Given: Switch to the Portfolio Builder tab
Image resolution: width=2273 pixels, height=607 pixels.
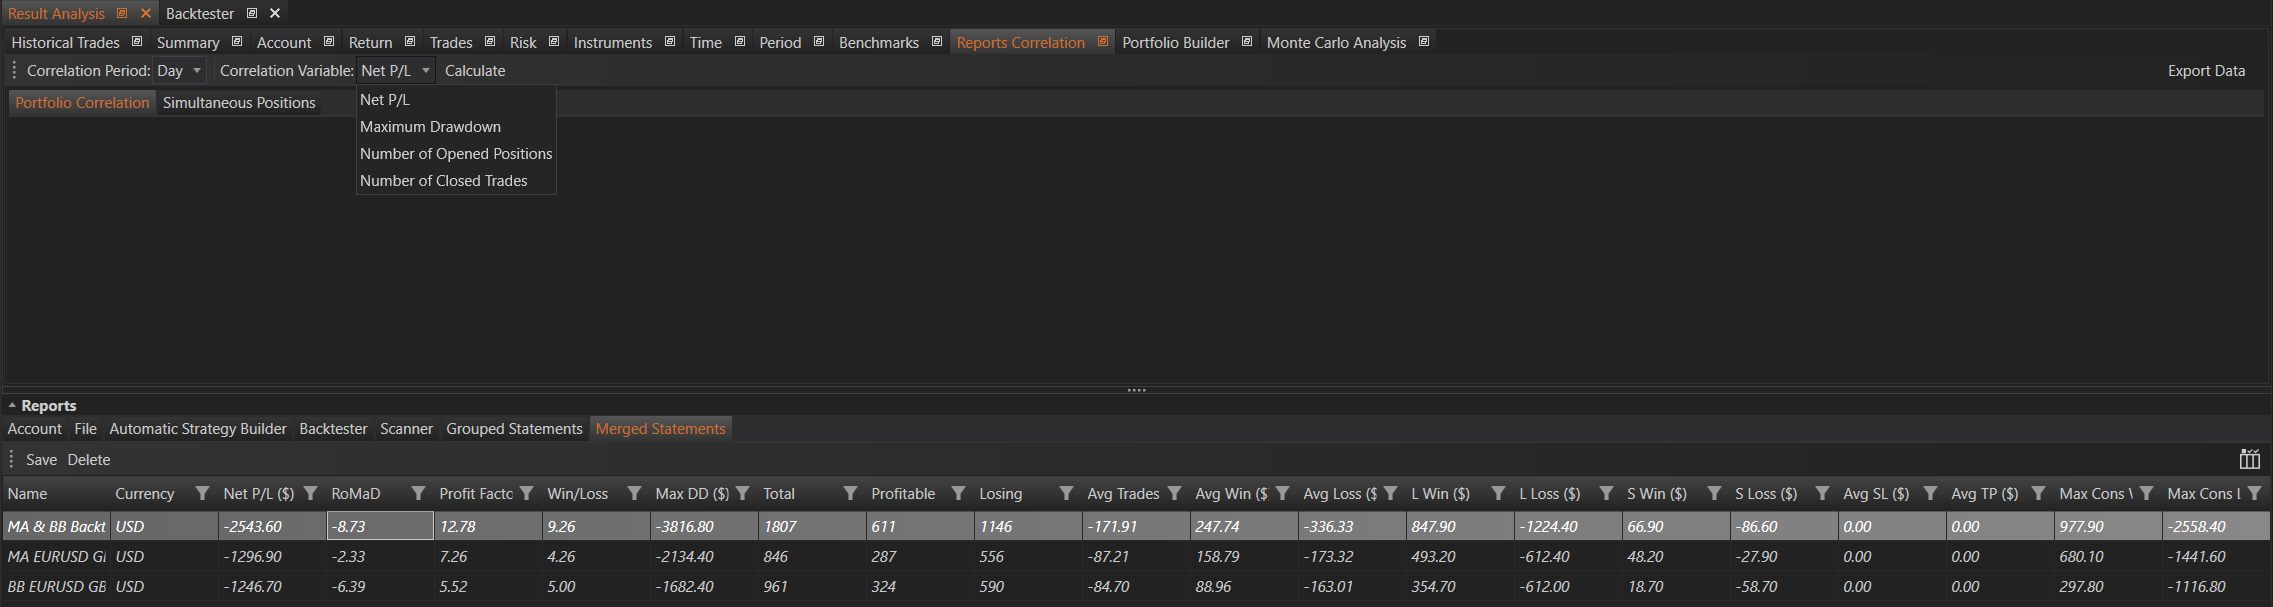Looking at the screenshot, I should click(x=1175, y=42).
